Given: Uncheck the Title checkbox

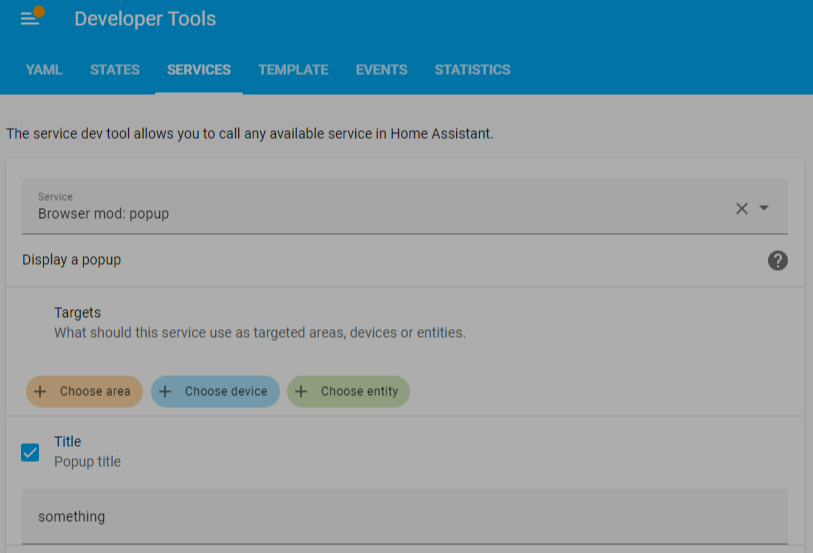Looking at the screenshot, I should tap(30, 452).
